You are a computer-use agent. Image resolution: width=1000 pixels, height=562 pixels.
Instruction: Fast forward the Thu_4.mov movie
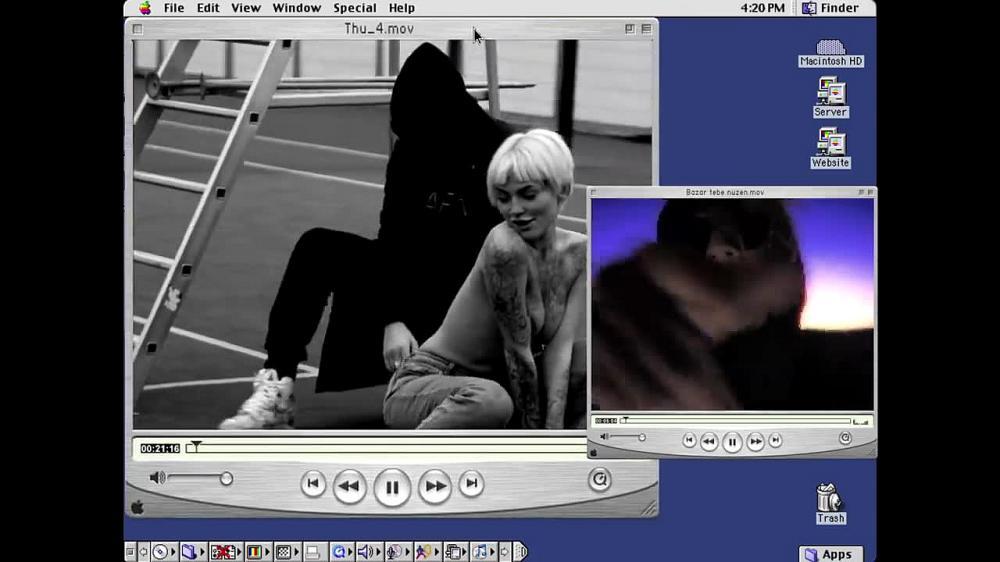(x=435, y=487)
